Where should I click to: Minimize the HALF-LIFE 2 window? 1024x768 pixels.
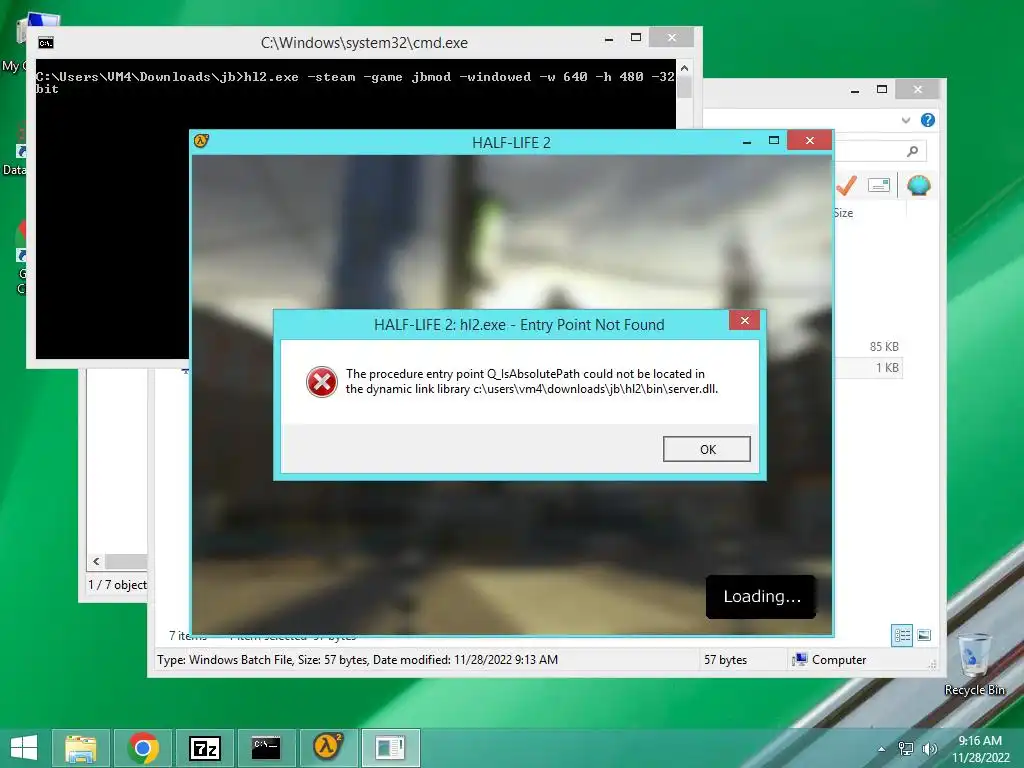coord(746,142)
